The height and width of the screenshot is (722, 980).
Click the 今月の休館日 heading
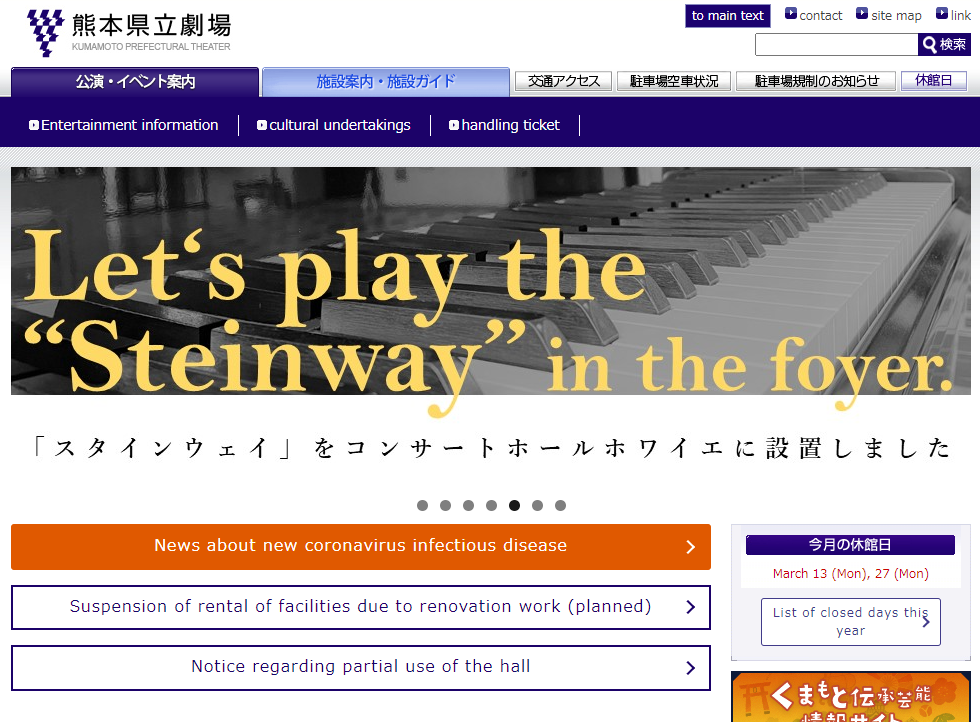(x=850, y=544)
